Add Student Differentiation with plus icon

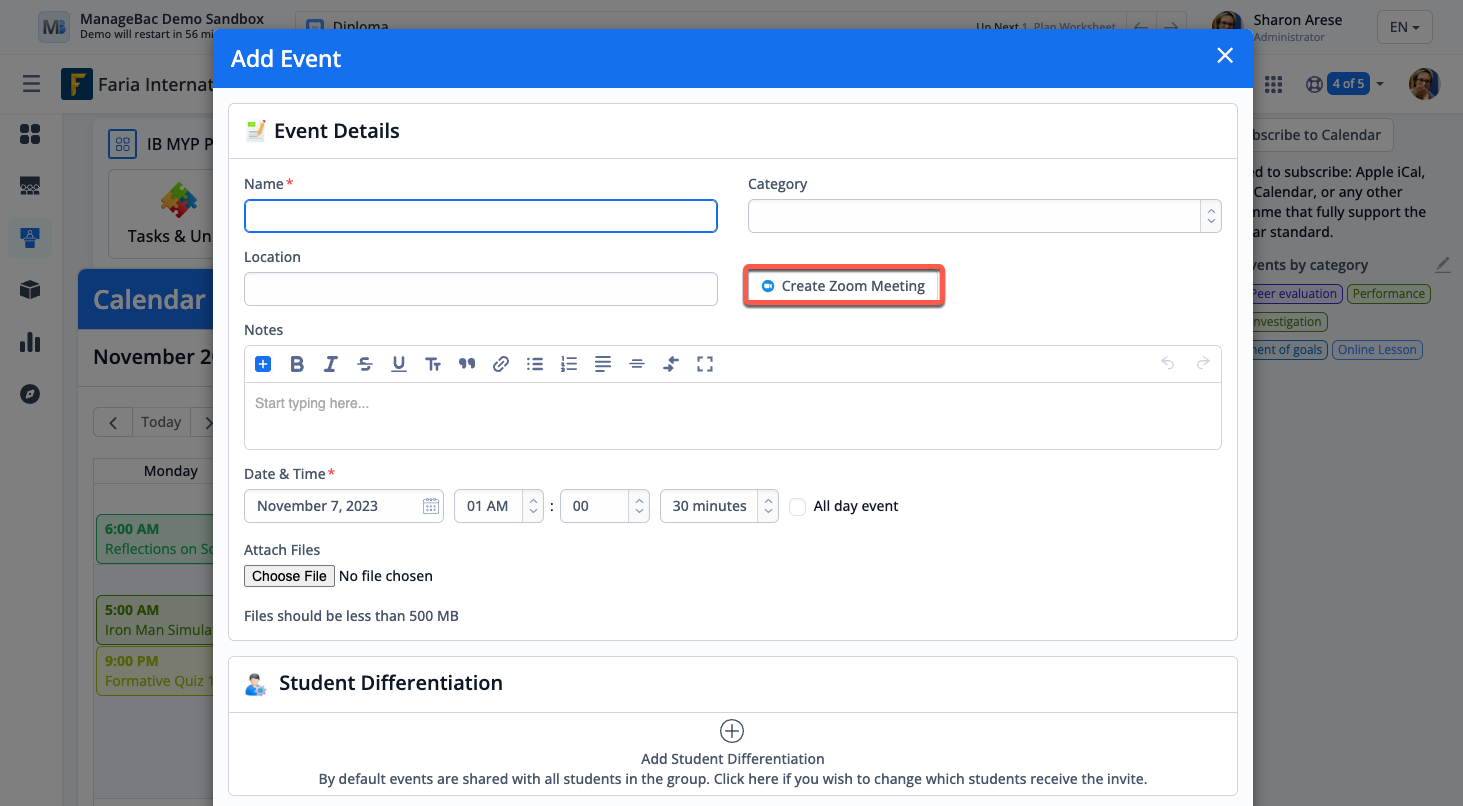(732, 731)
